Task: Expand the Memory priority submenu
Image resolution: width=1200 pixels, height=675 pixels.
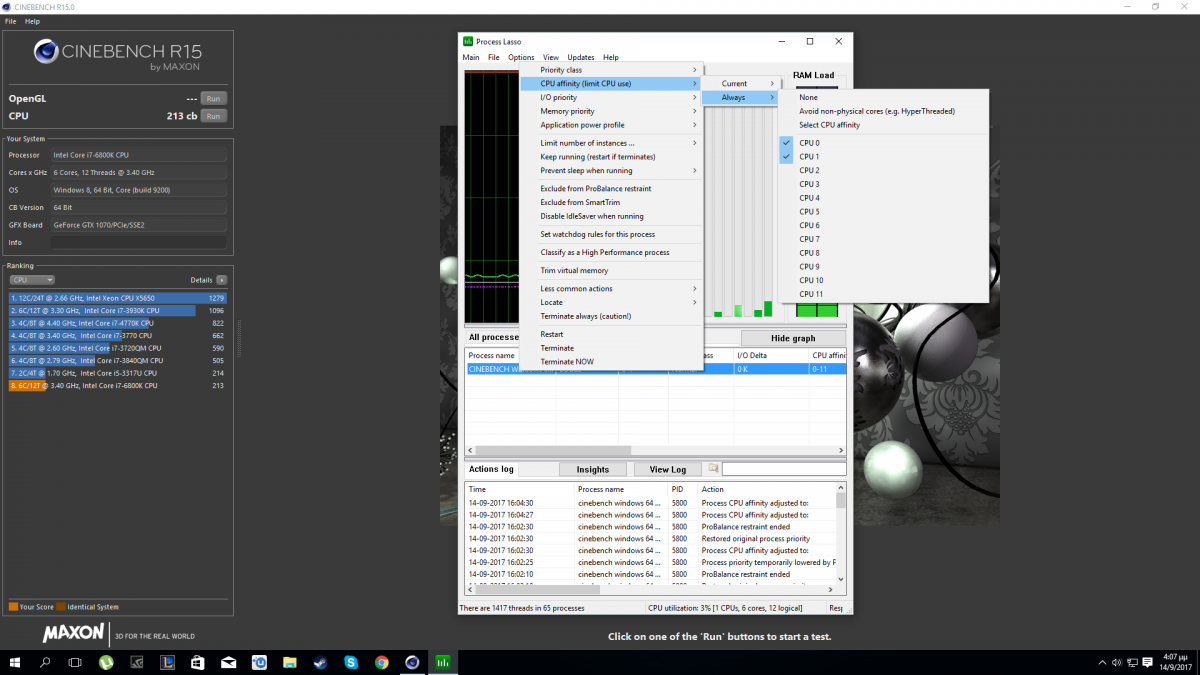Action: pyautogui.click(x=611, y=111)
